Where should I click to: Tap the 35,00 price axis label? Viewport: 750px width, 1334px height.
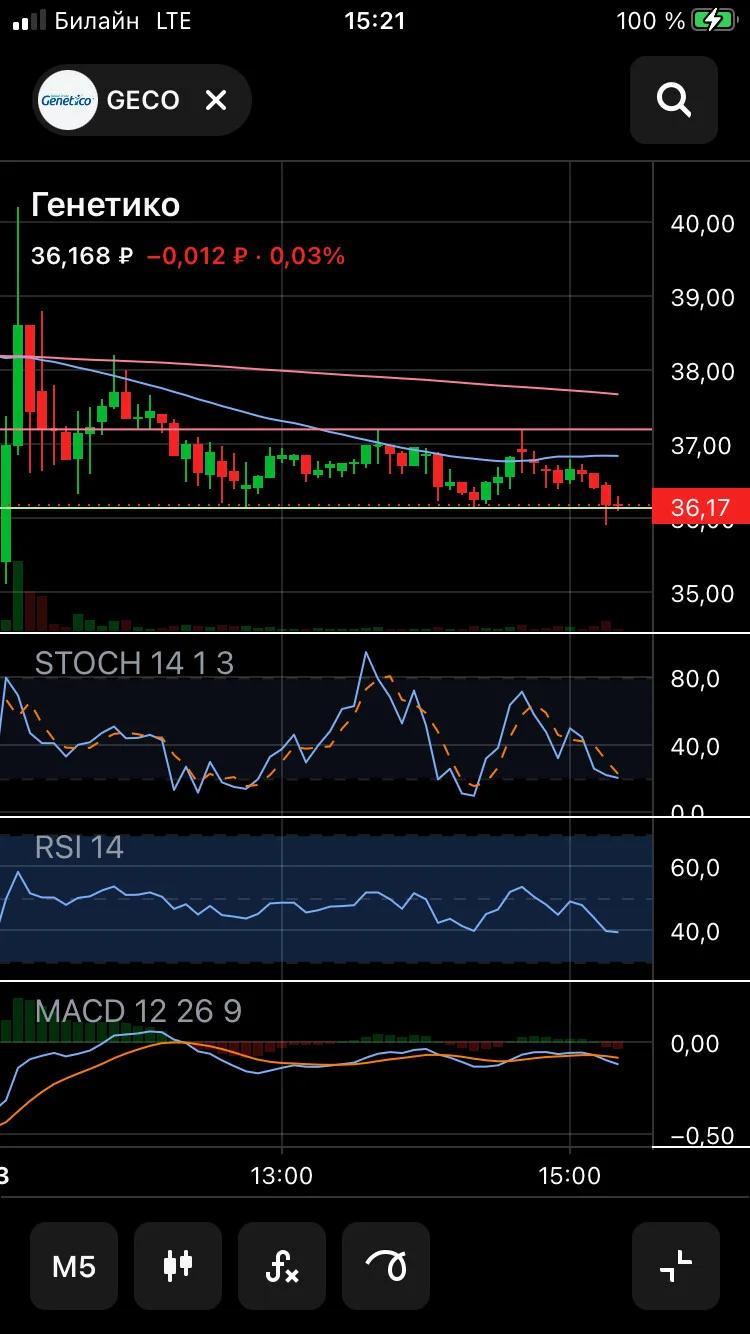click(x=702, y=594)
